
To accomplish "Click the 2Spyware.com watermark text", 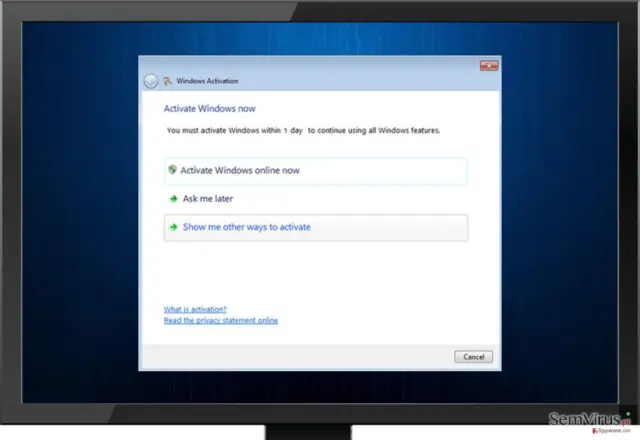I will pyautogui.click(x=611, y=431).
